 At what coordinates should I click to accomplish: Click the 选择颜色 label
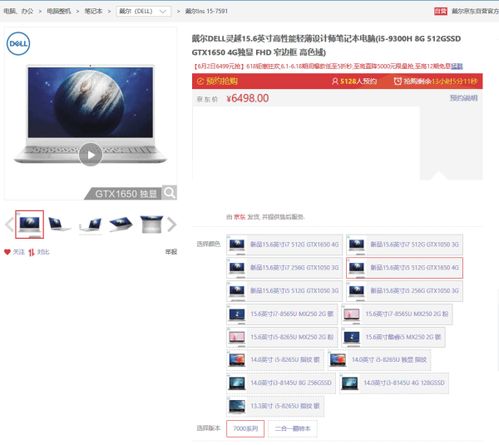coord(208,244)
